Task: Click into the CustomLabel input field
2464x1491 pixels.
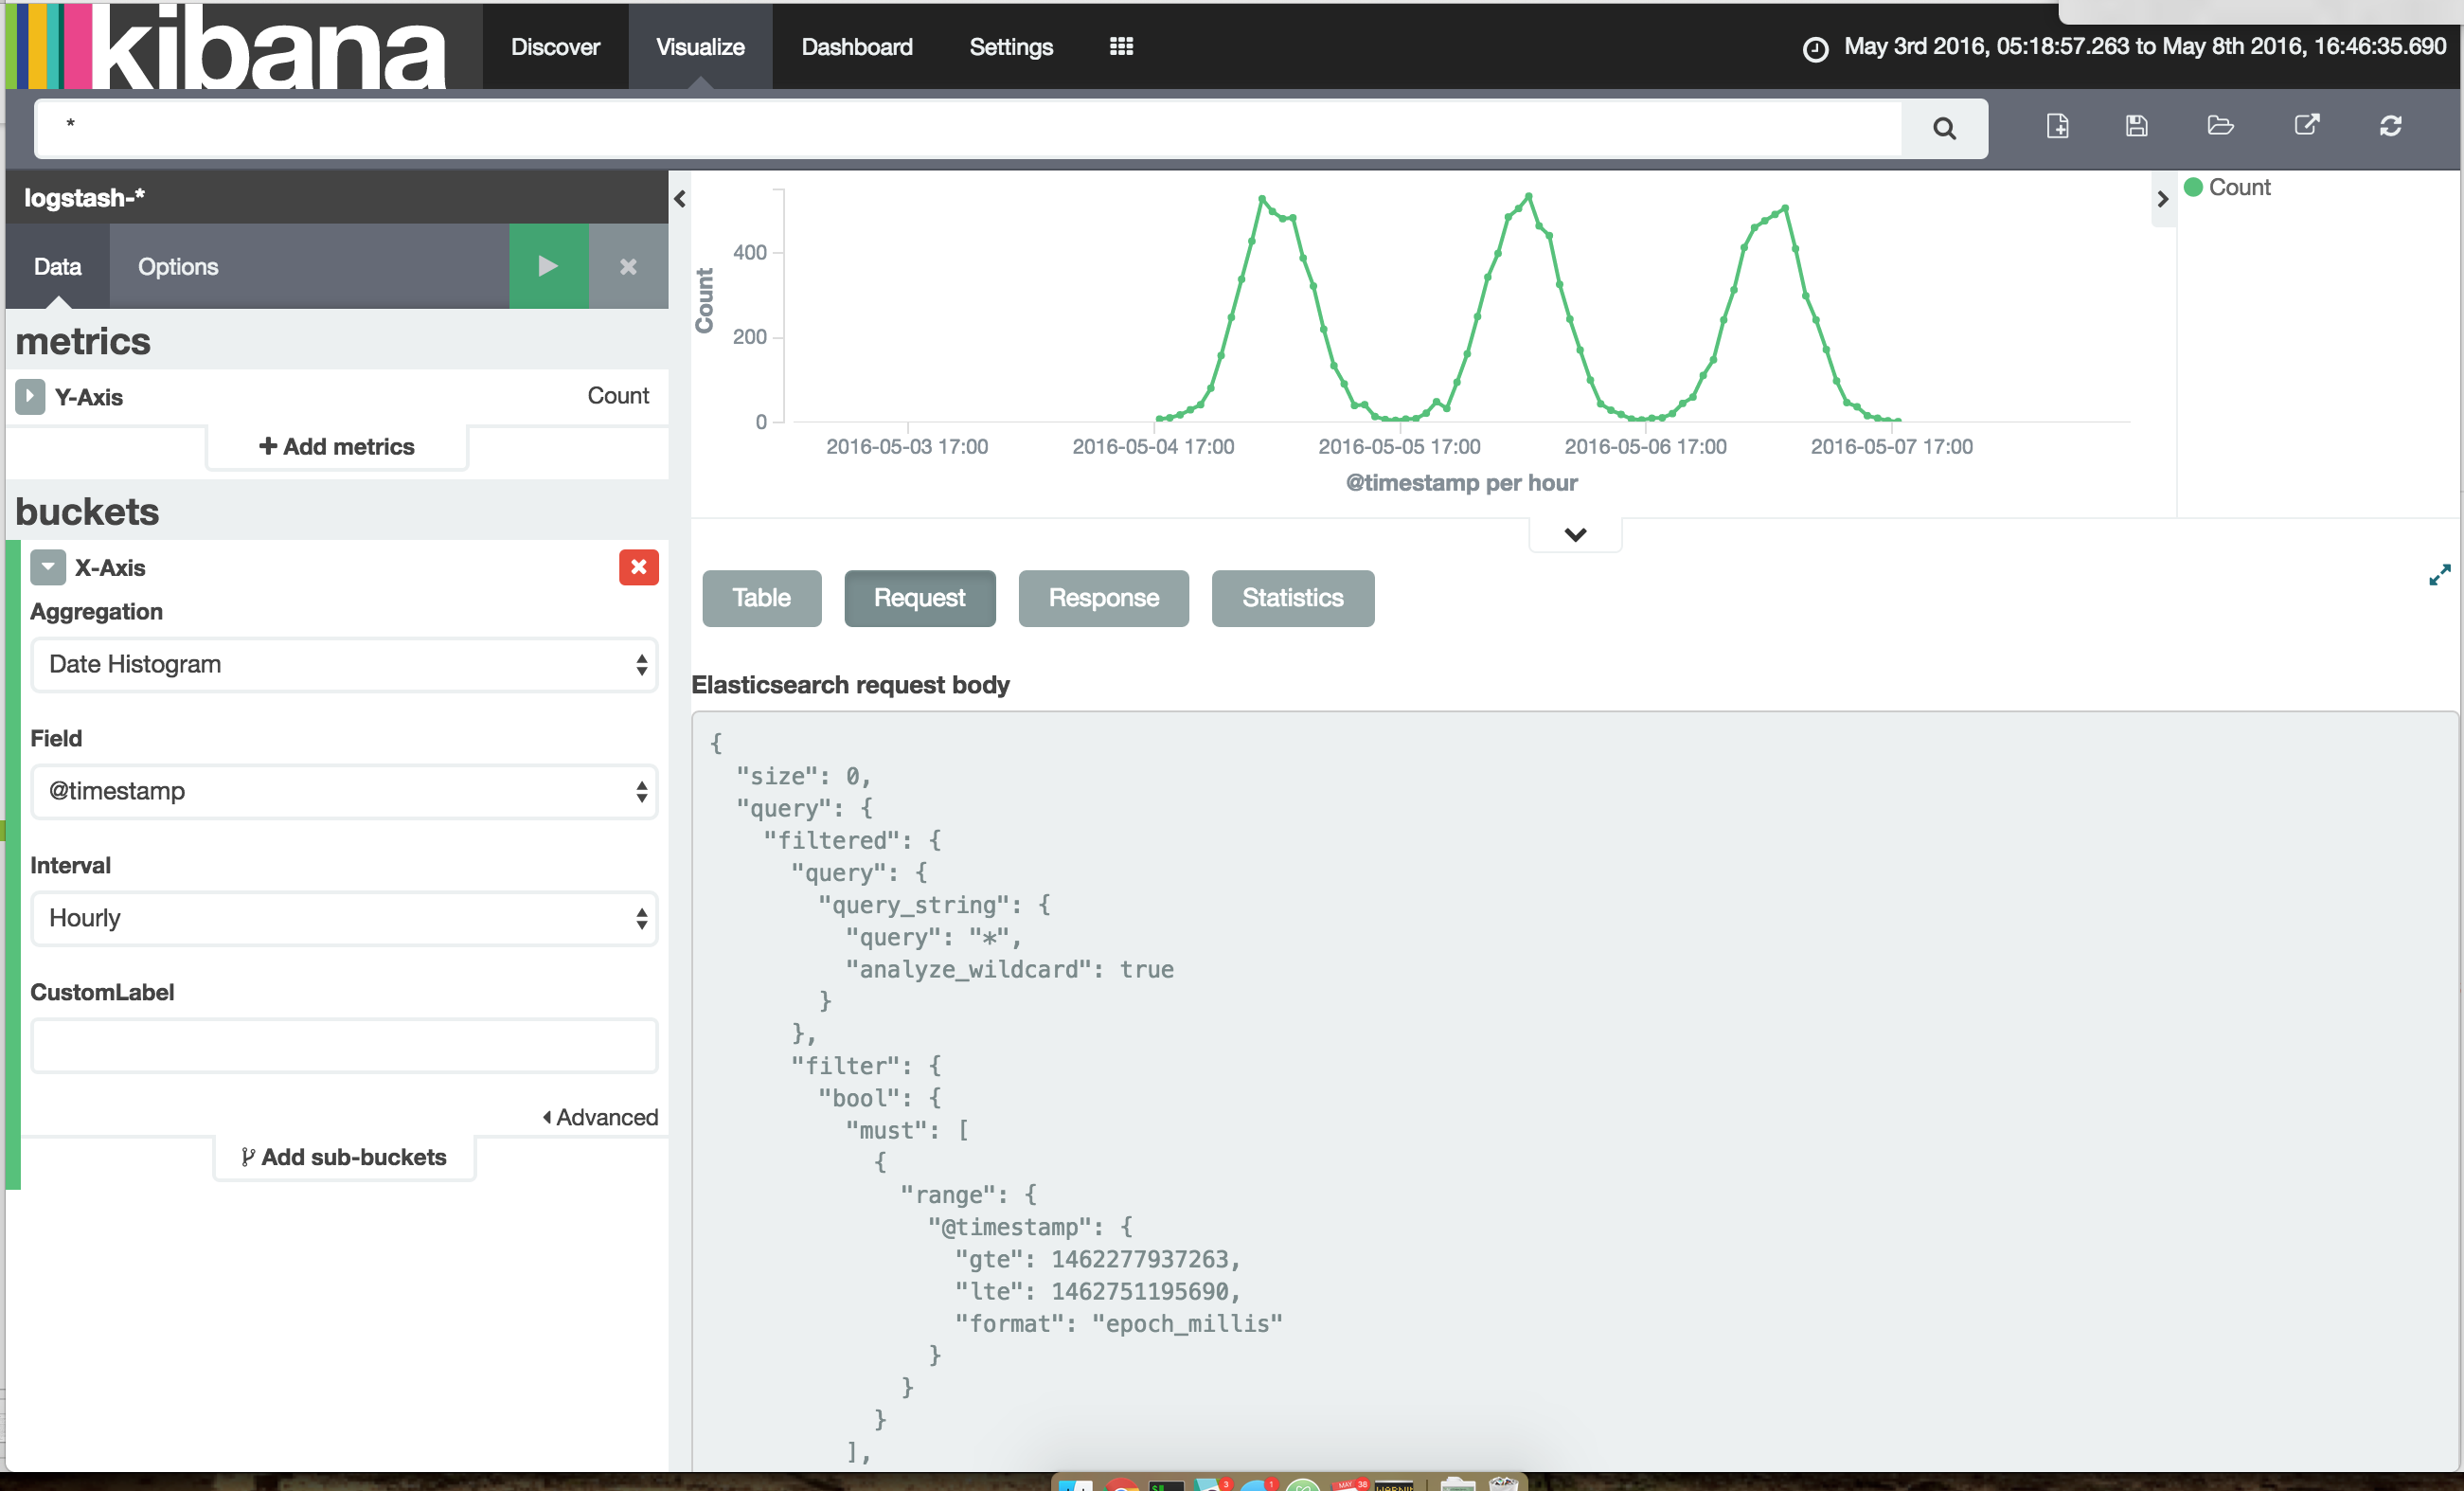Action: [344, 1046]
